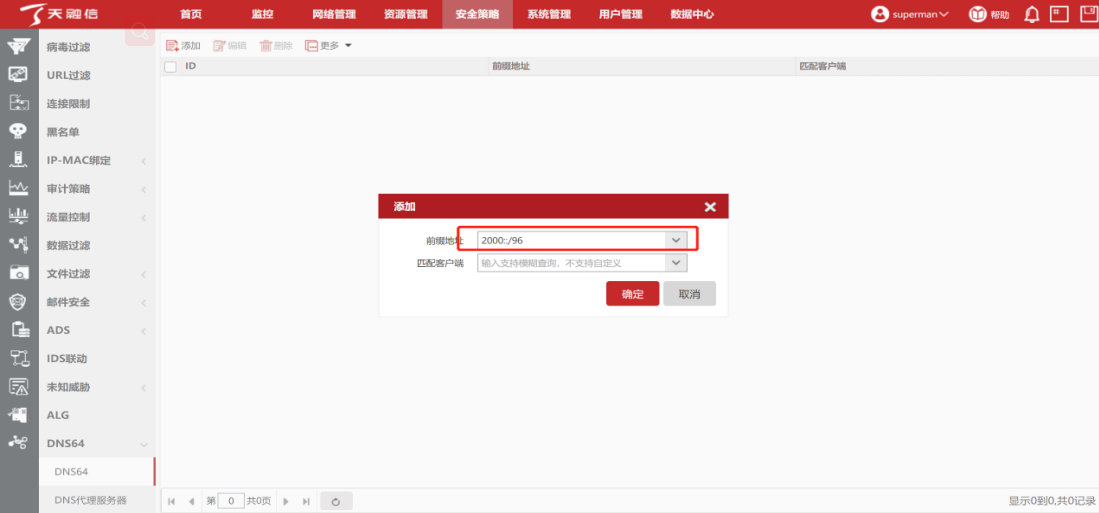The height and width of the screenshot is (513, 1099).
Task: Click the IDS linkage sidebar icon
Action: click(x=19, y=358)
